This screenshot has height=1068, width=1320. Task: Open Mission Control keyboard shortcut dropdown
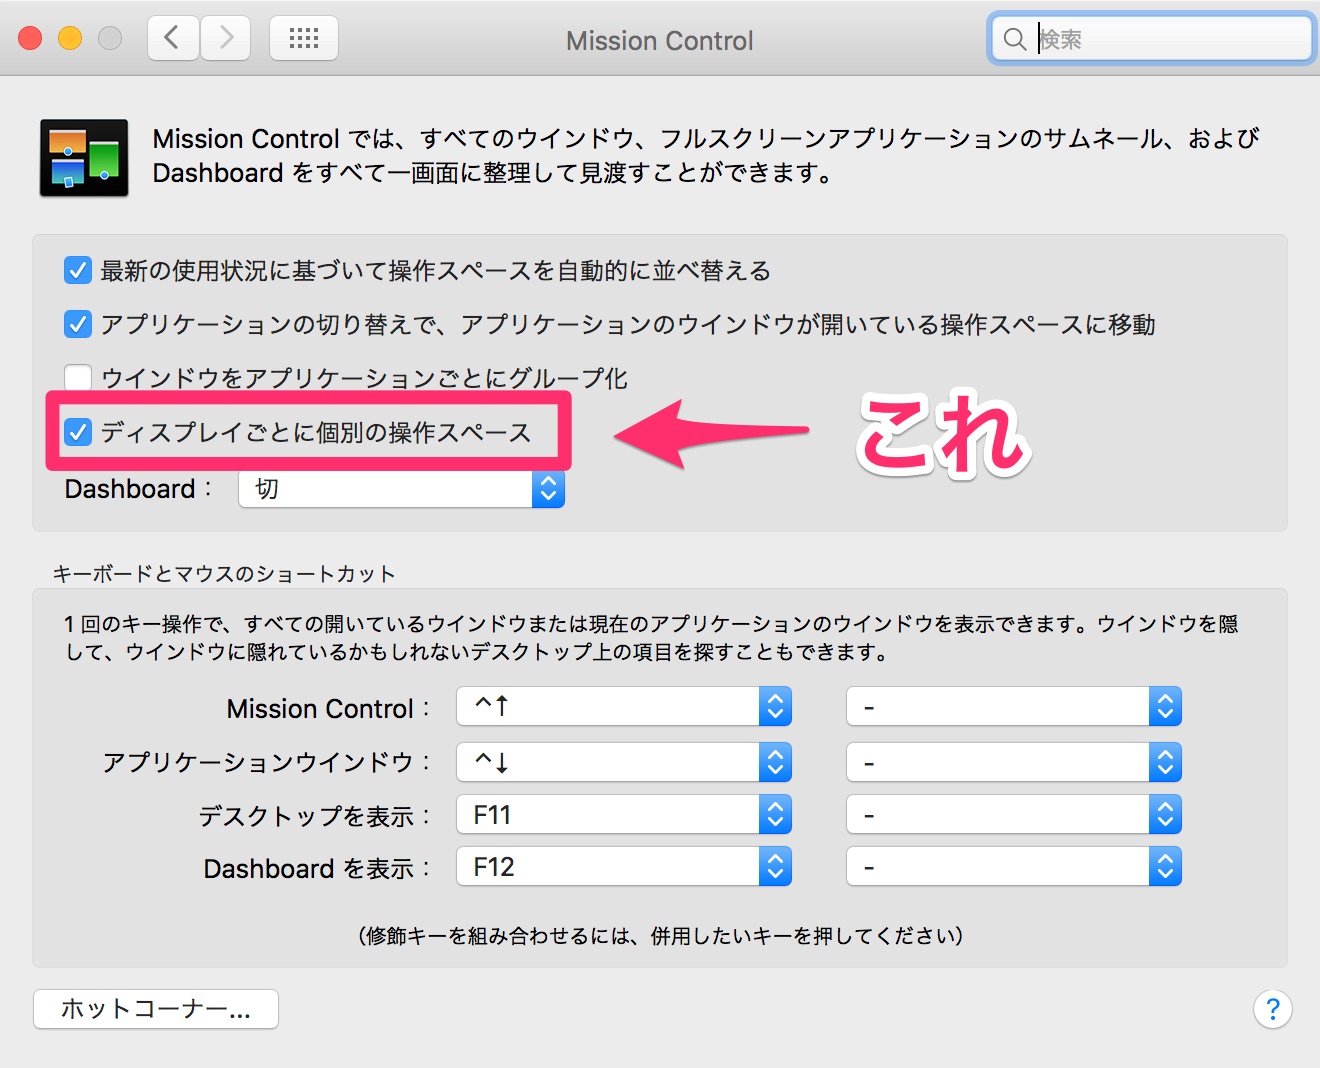pos(623,707)
